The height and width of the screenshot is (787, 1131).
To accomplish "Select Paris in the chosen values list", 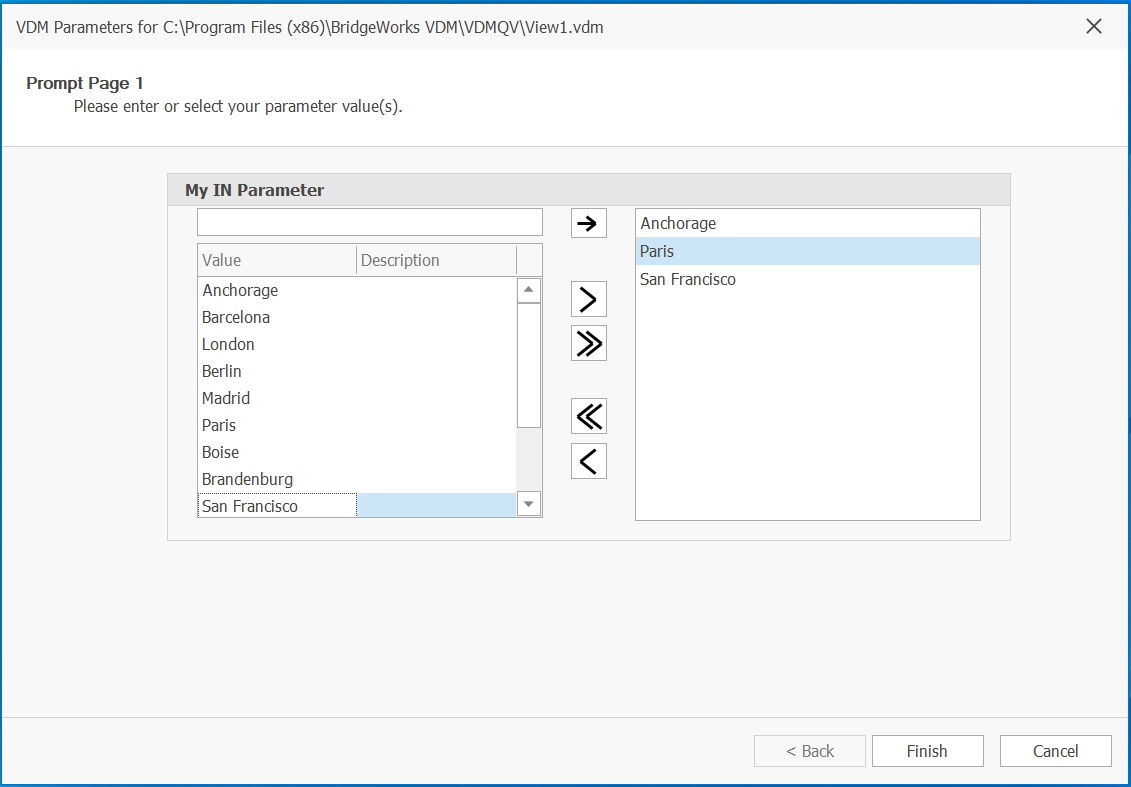I will 807,252.
